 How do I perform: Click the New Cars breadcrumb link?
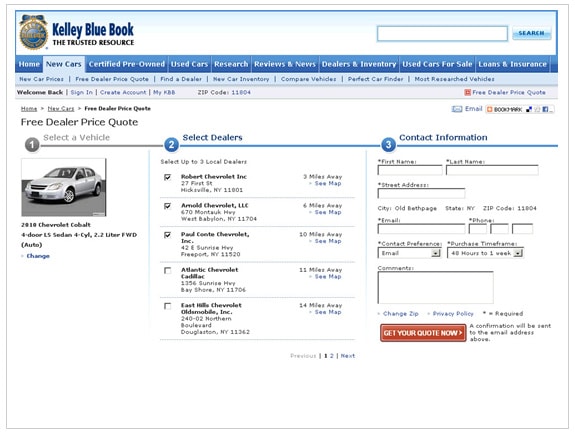point(61,109)
